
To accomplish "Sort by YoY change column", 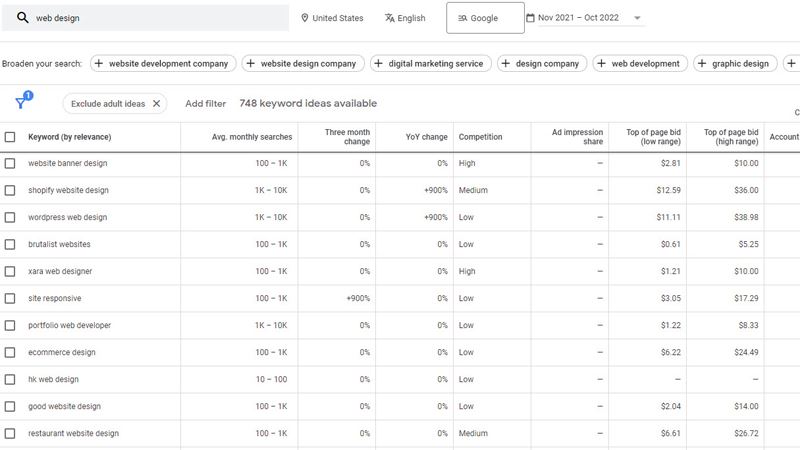I will click(427, 137).
